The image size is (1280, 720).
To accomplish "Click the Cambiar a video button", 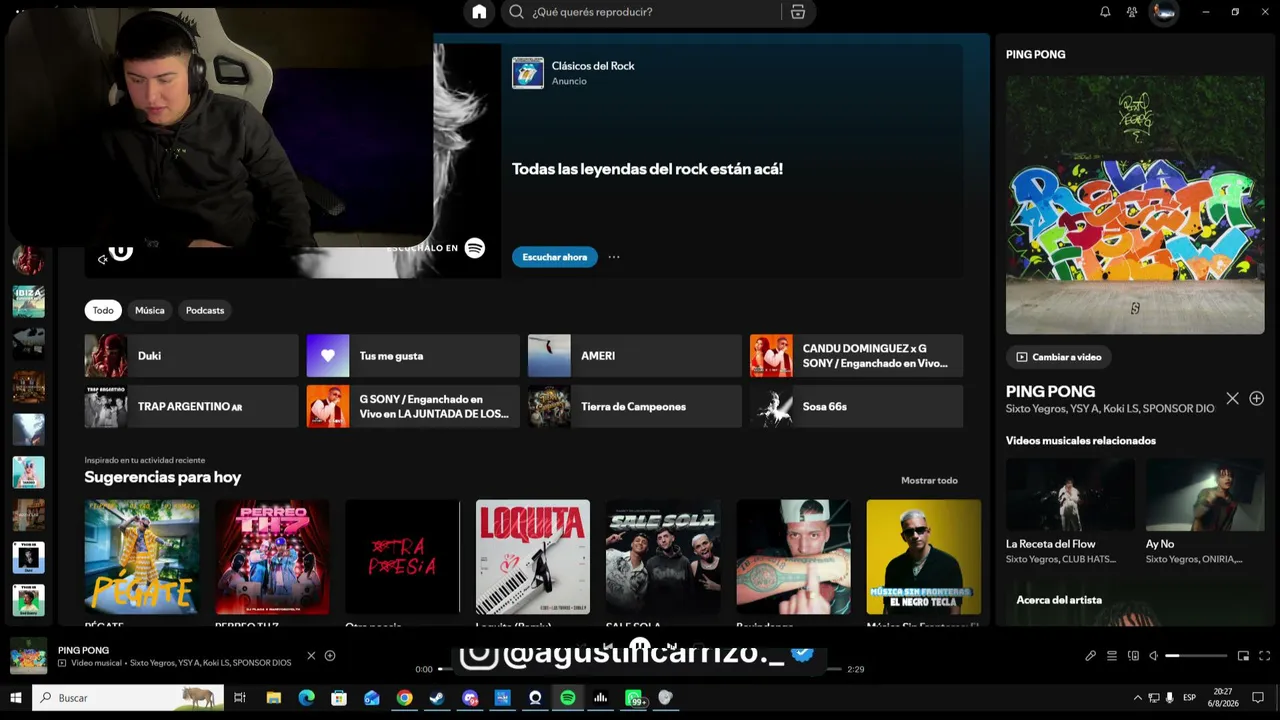I will 1059,357.
